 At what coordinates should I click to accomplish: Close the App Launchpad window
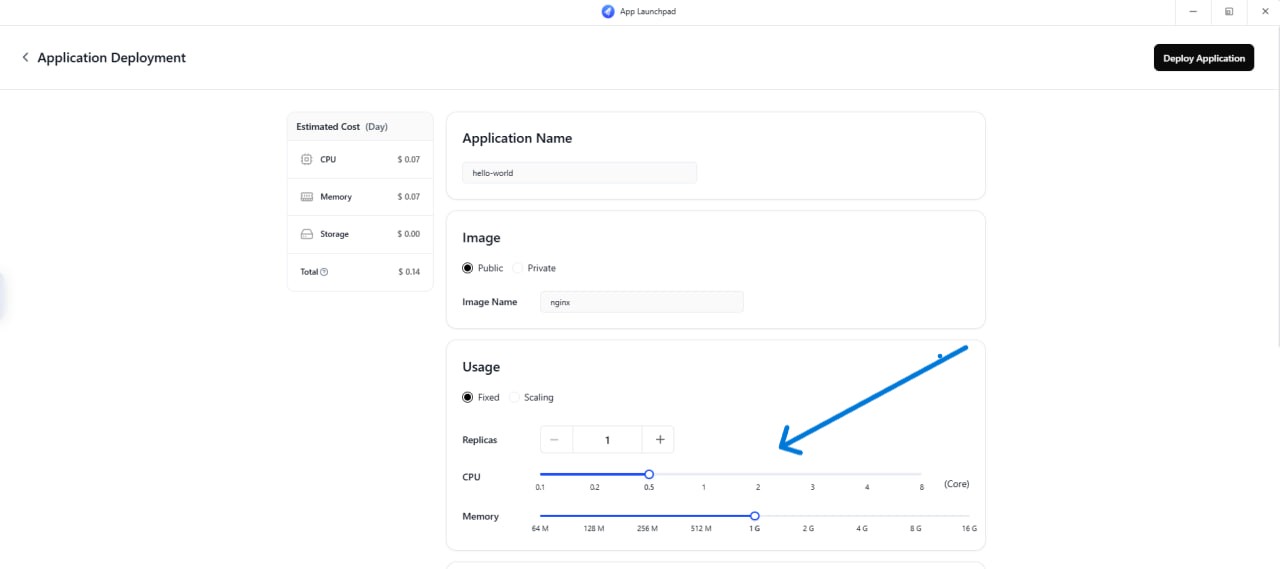click(1264, 12)
